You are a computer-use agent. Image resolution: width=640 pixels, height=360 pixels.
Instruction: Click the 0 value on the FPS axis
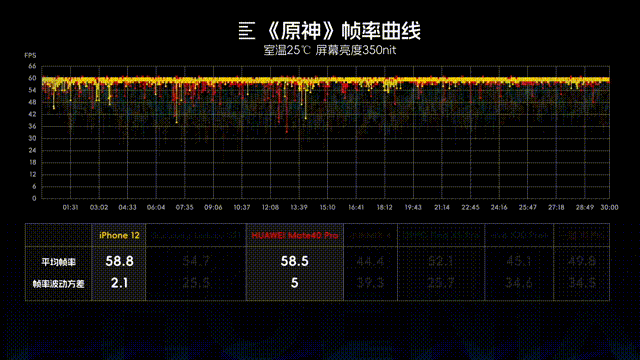pyautogui.click(x=34, y=198)
